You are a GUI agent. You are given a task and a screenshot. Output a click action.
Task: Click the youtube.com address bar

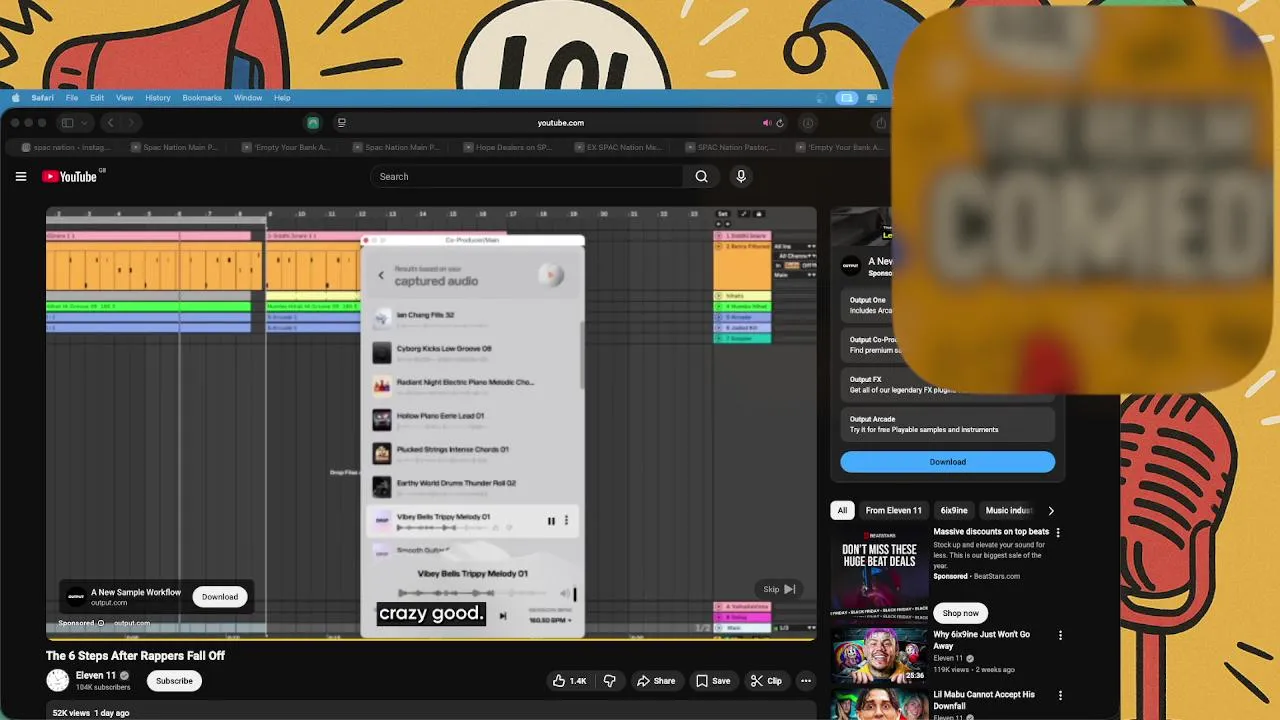[560, 123]
